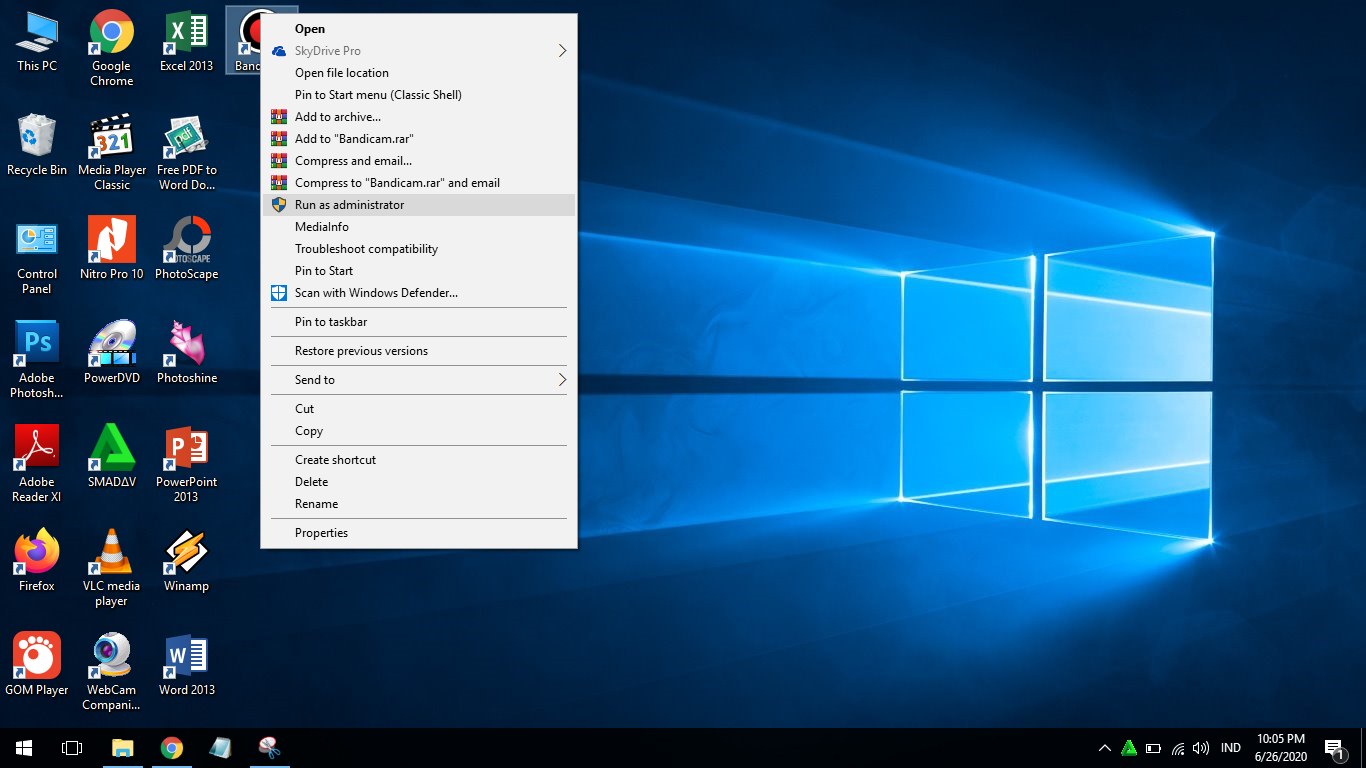This screenshot has height=768, width=1366.
Task: Select the SMADAV desktop shortcut
Action: click(x=112, y=458)
